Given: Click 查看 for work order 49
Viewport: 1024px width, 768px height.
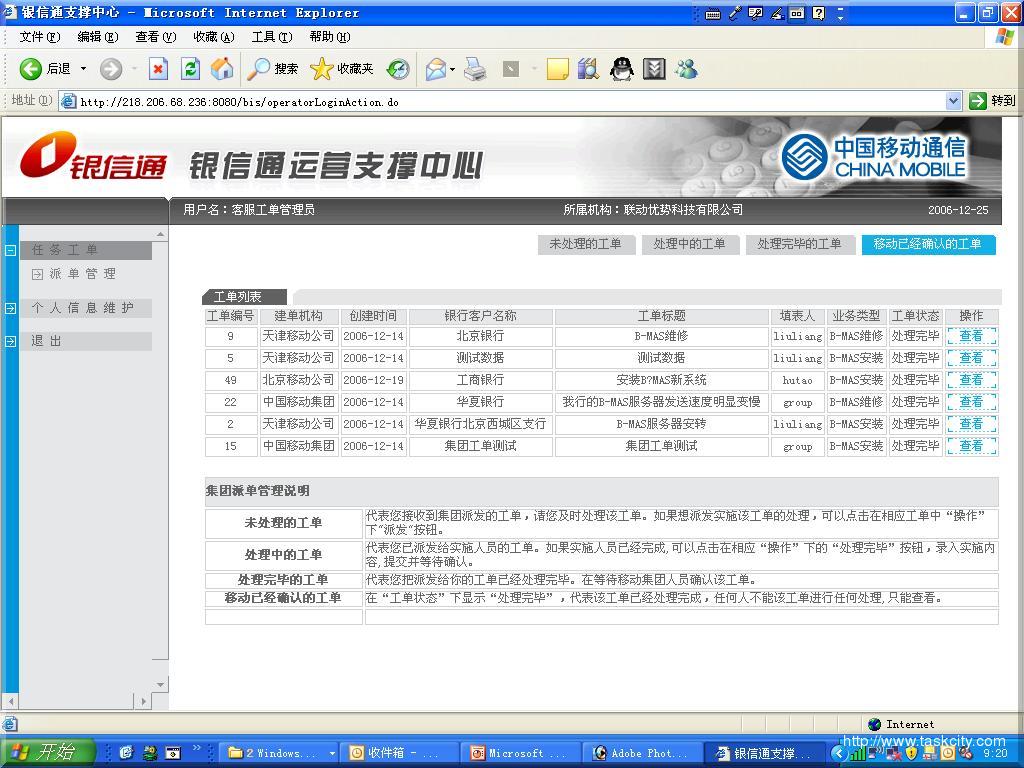Looking at the screenshot, I should (x=971, y=380).
